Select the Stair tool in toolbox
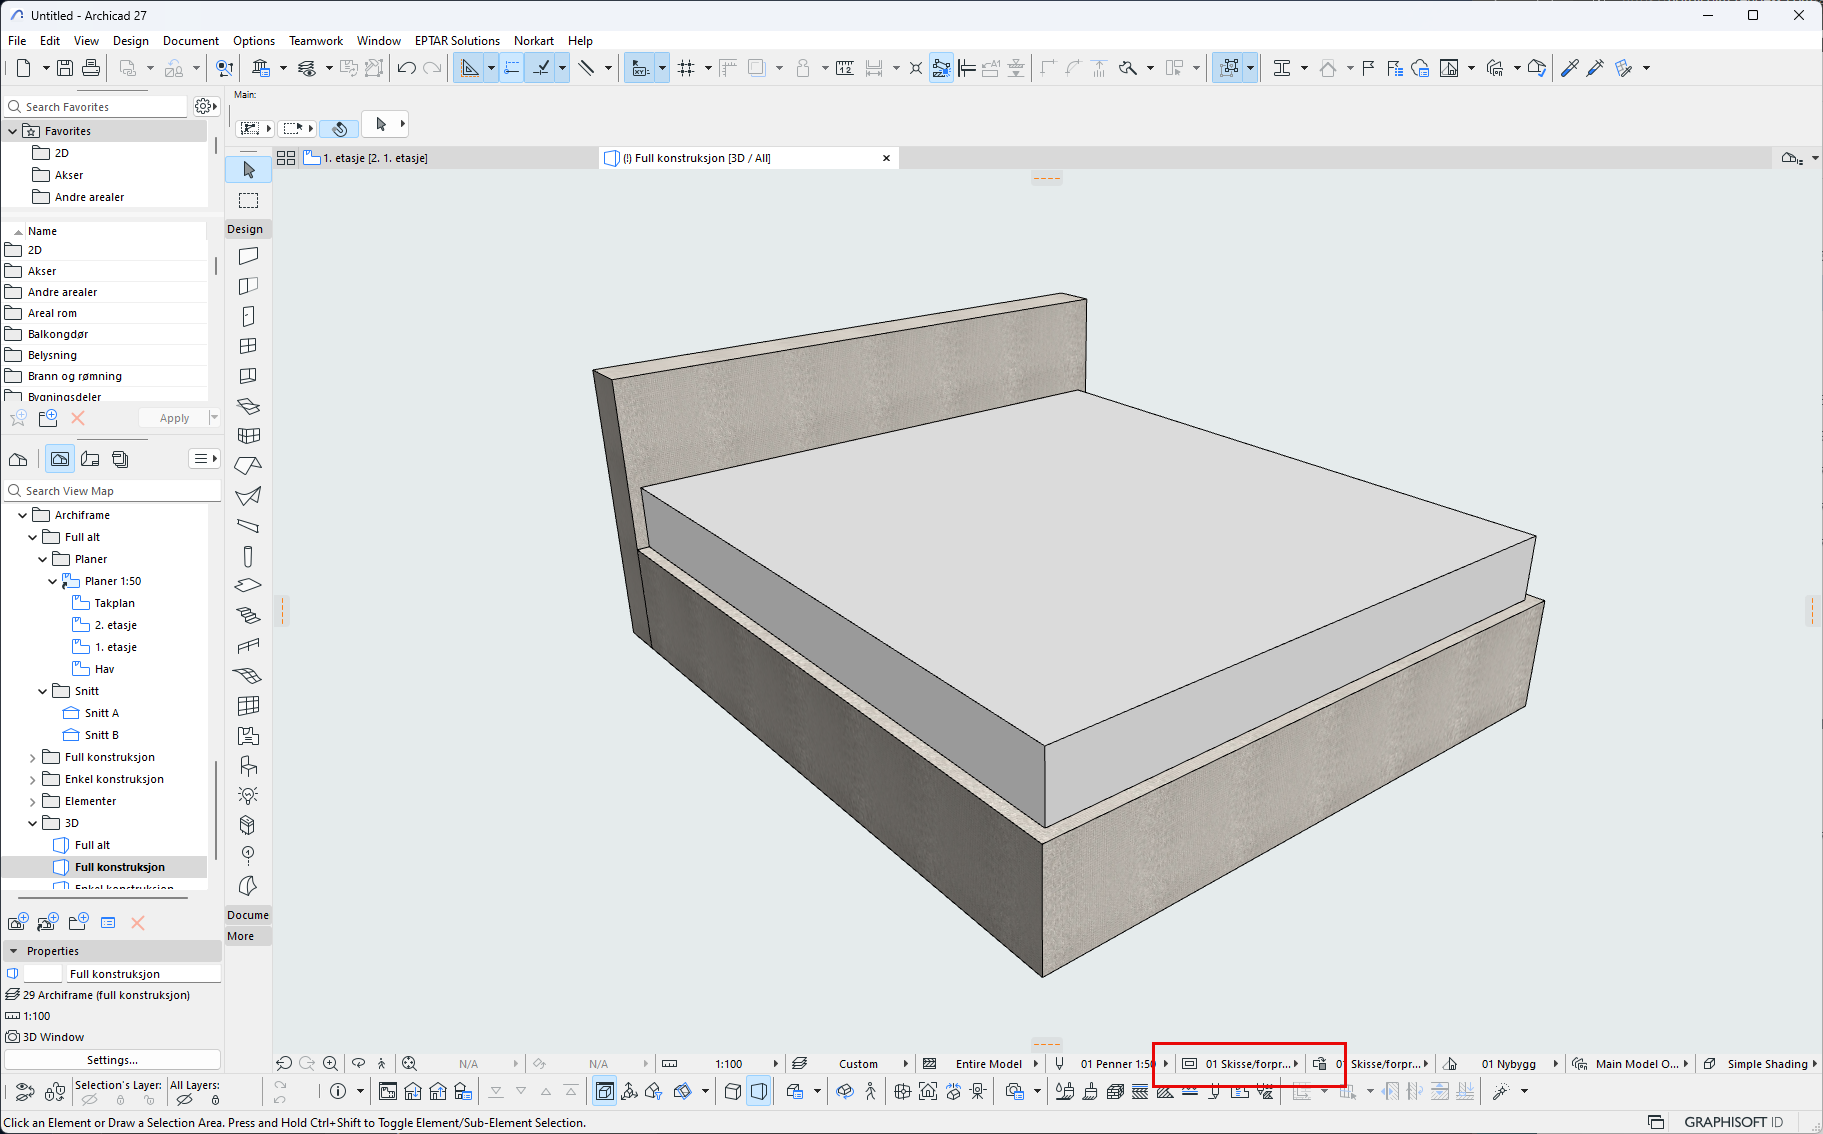 point(249,615)
